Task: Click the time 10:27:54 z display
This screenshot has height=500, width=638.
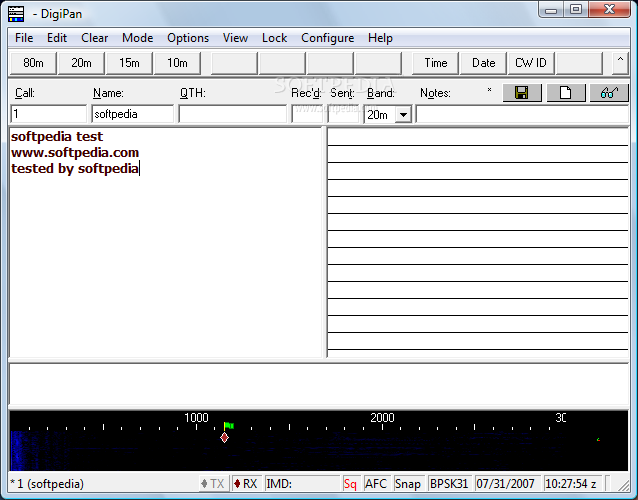Action: (573, 484)
